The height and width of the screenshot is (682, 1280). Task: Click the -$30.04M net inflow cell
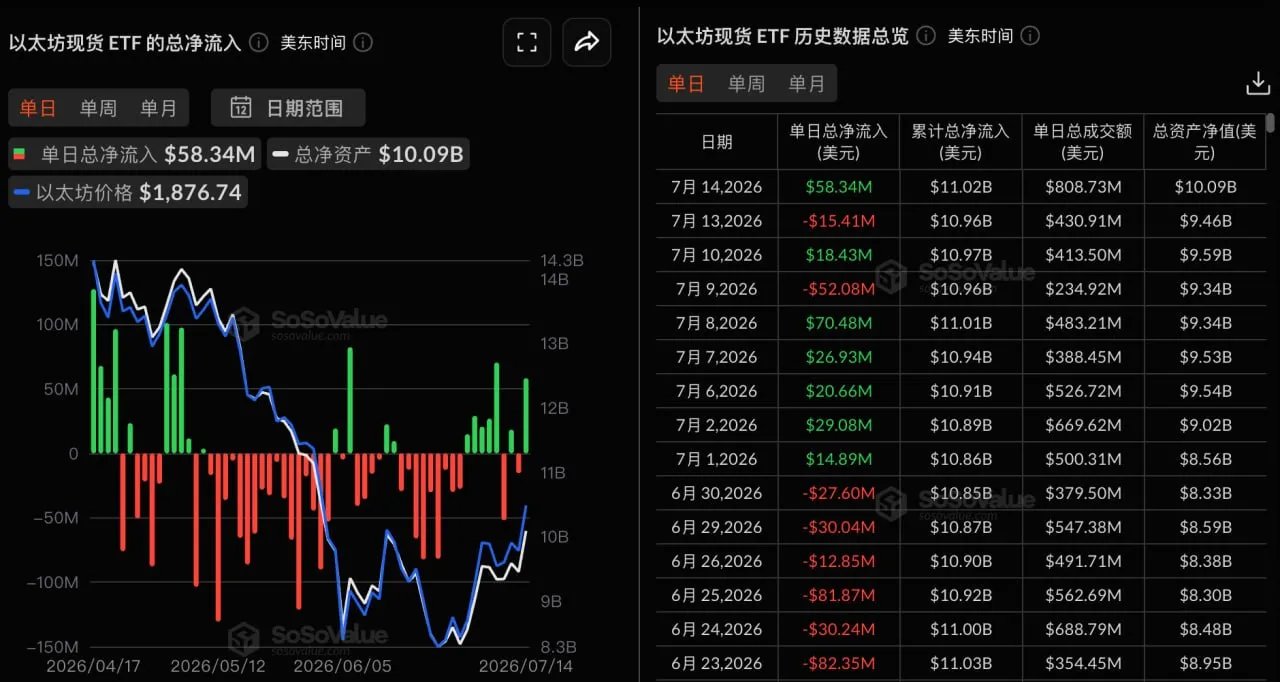click(838, 527)
